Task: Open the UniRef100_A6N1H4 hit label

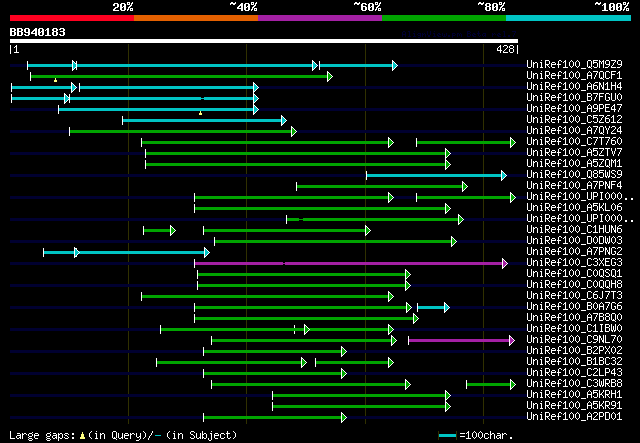Action: [574, 87]
